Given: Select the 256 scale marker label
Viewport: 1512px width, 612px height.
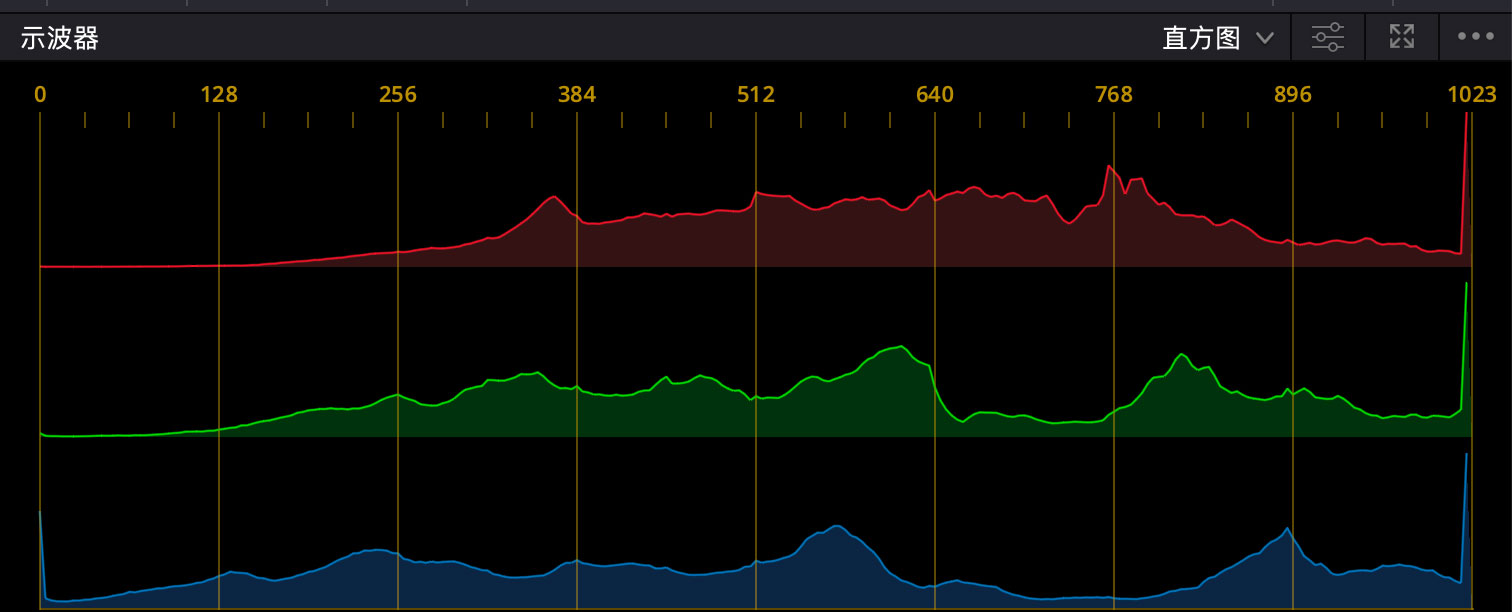Looking at the screenshot, I should point(398,95).
